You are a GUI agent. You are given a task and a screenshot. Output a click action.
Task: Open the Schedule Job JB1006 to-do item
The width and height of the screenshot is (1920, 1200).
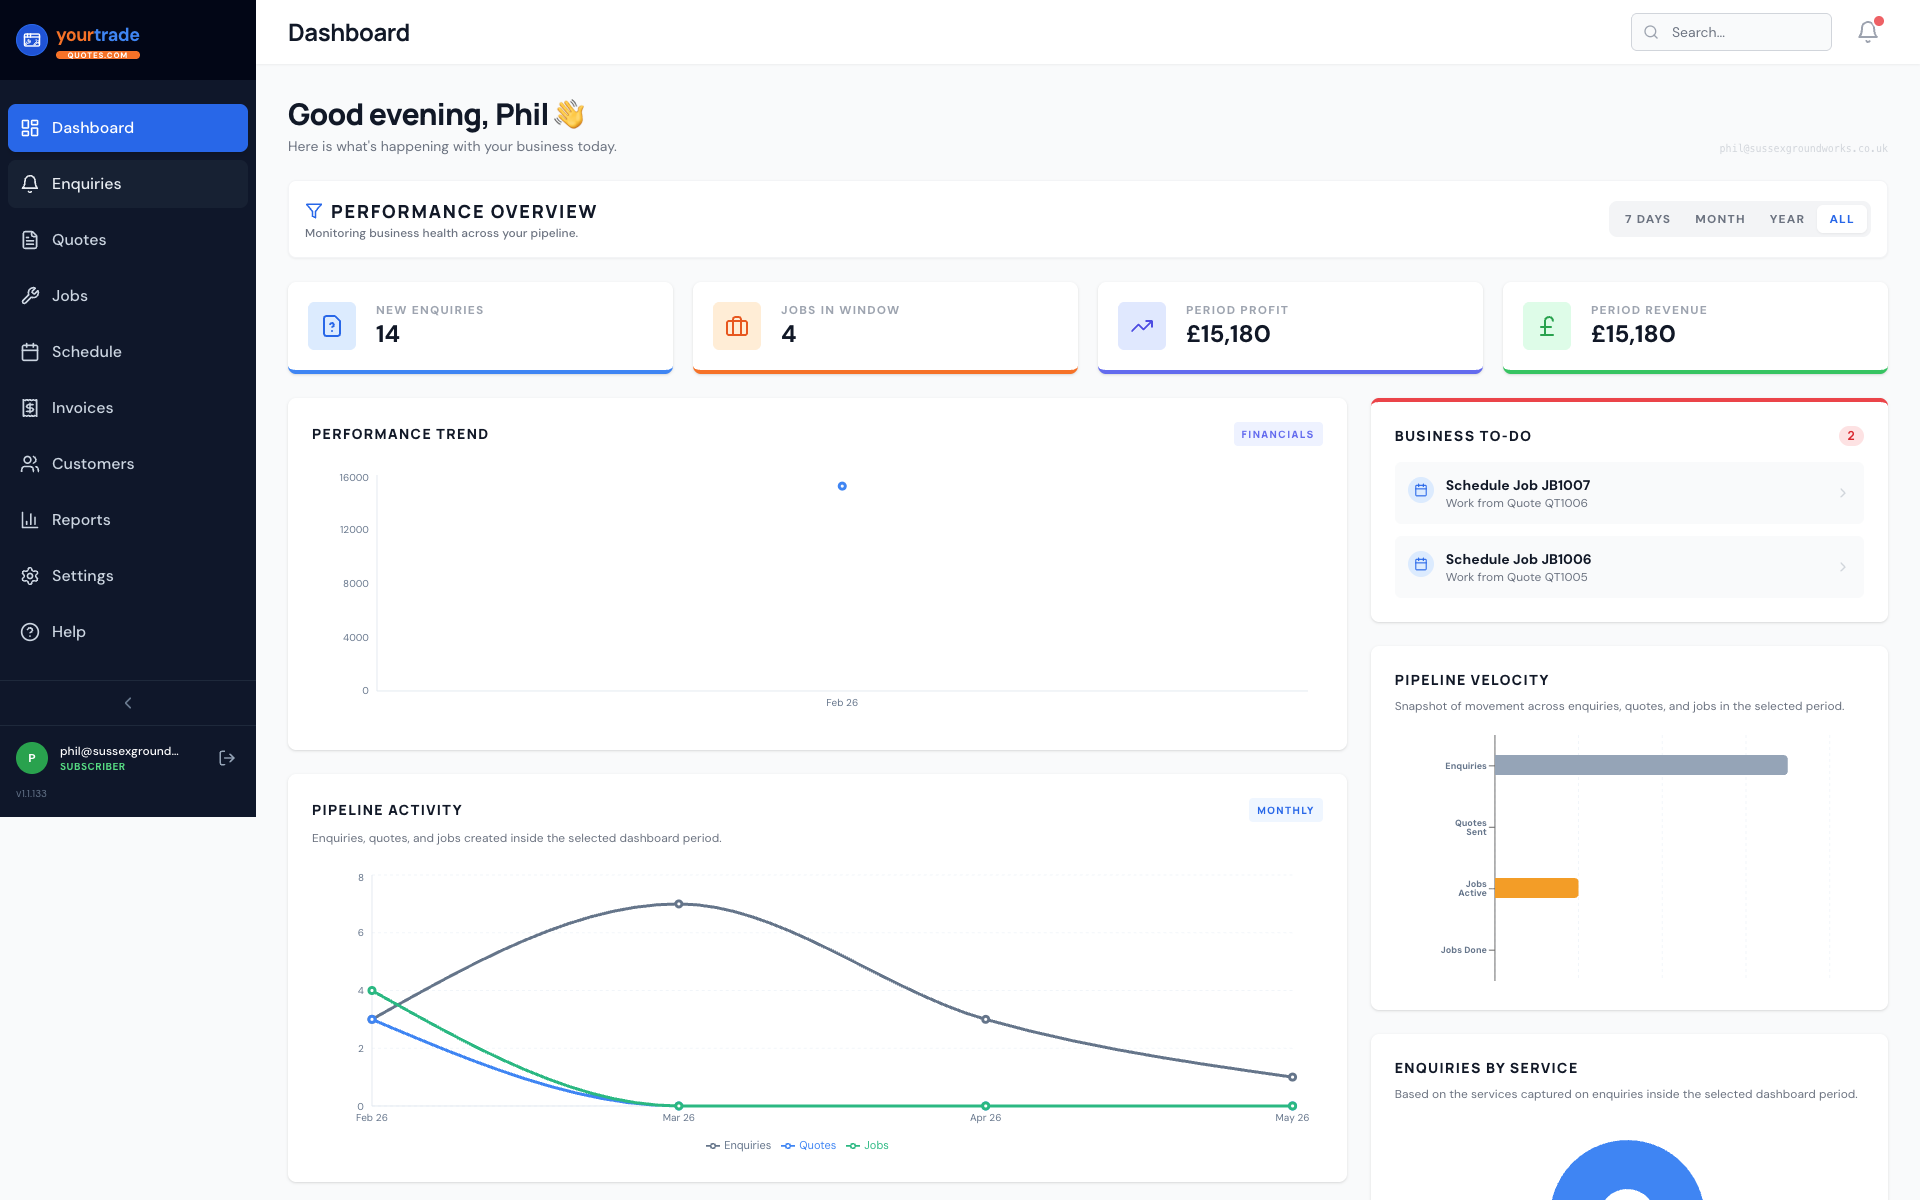pyautogui.click(x=1629, y=567)
